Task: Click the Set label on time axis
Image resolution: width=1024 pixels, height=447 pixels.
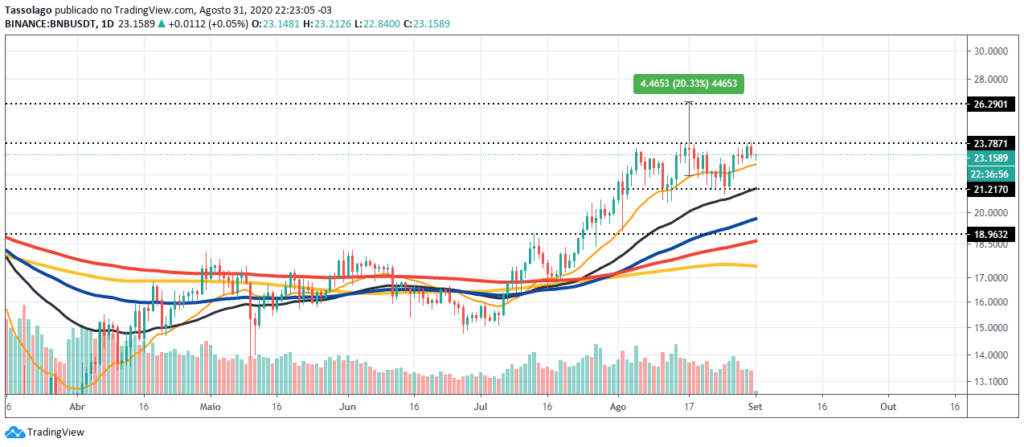Action: pyautogui.click(x=755, y=406)
